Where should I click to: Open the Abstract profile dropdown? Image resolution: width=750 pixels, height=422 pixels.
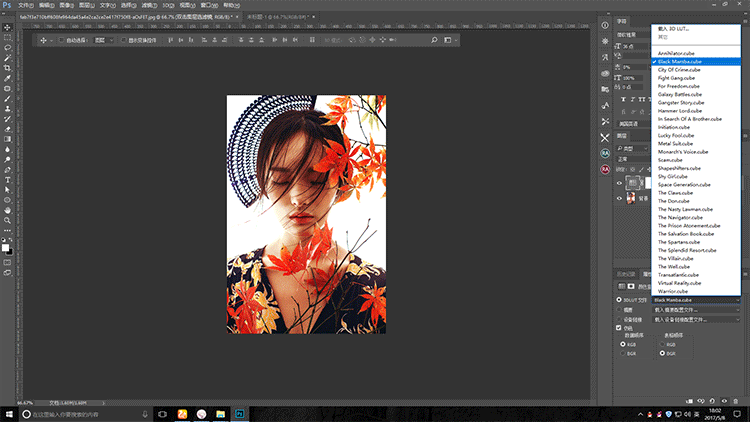(x=696, y=310)
